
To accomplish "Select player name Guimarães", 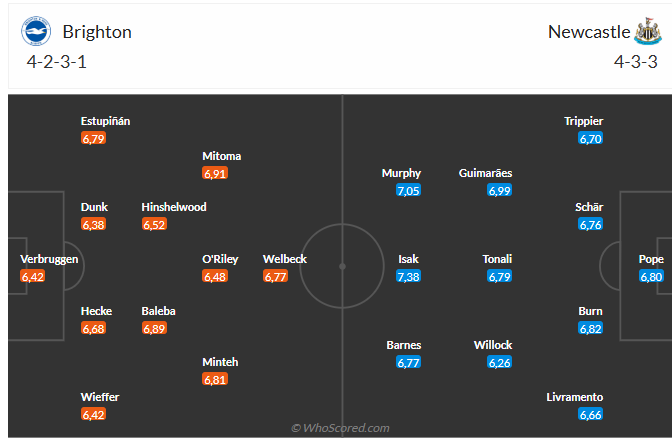I will [x=485, y=173].
